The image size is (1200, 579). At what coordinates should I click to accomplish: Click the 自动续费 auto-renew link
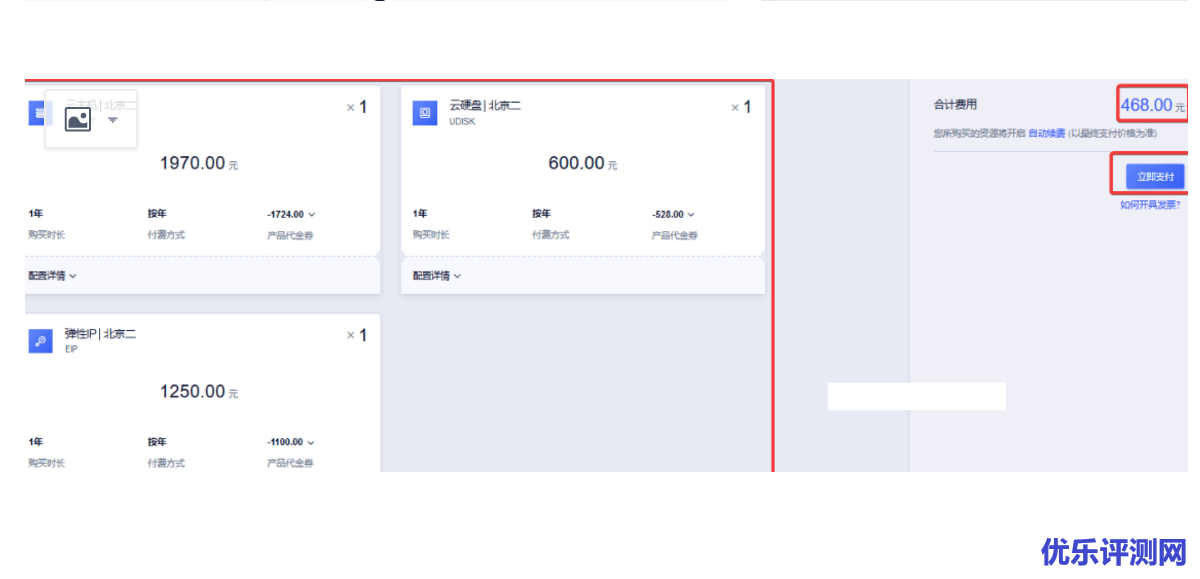pos(1047,133)
